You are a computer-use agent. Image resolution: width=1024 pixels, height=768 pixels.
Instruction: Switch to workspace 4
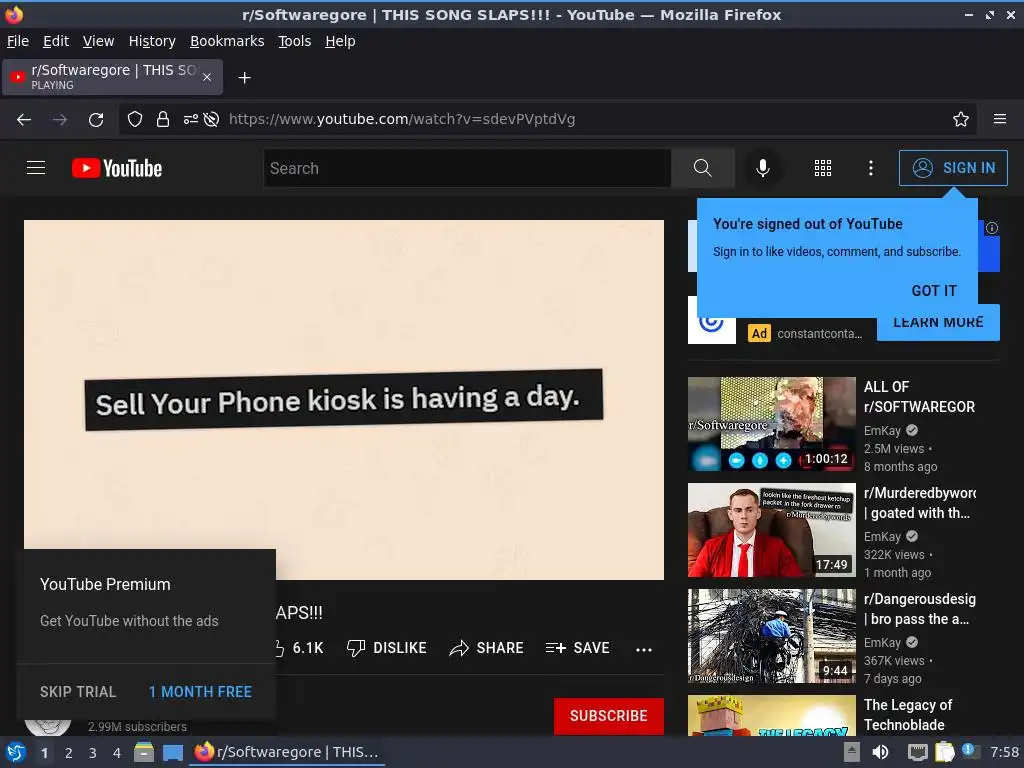point(116,753)
